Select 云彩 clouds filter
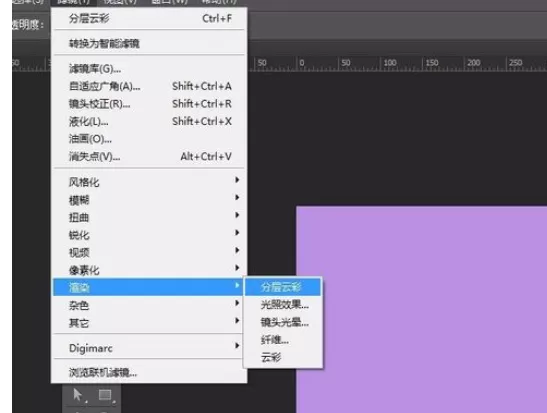 point(283,357)
